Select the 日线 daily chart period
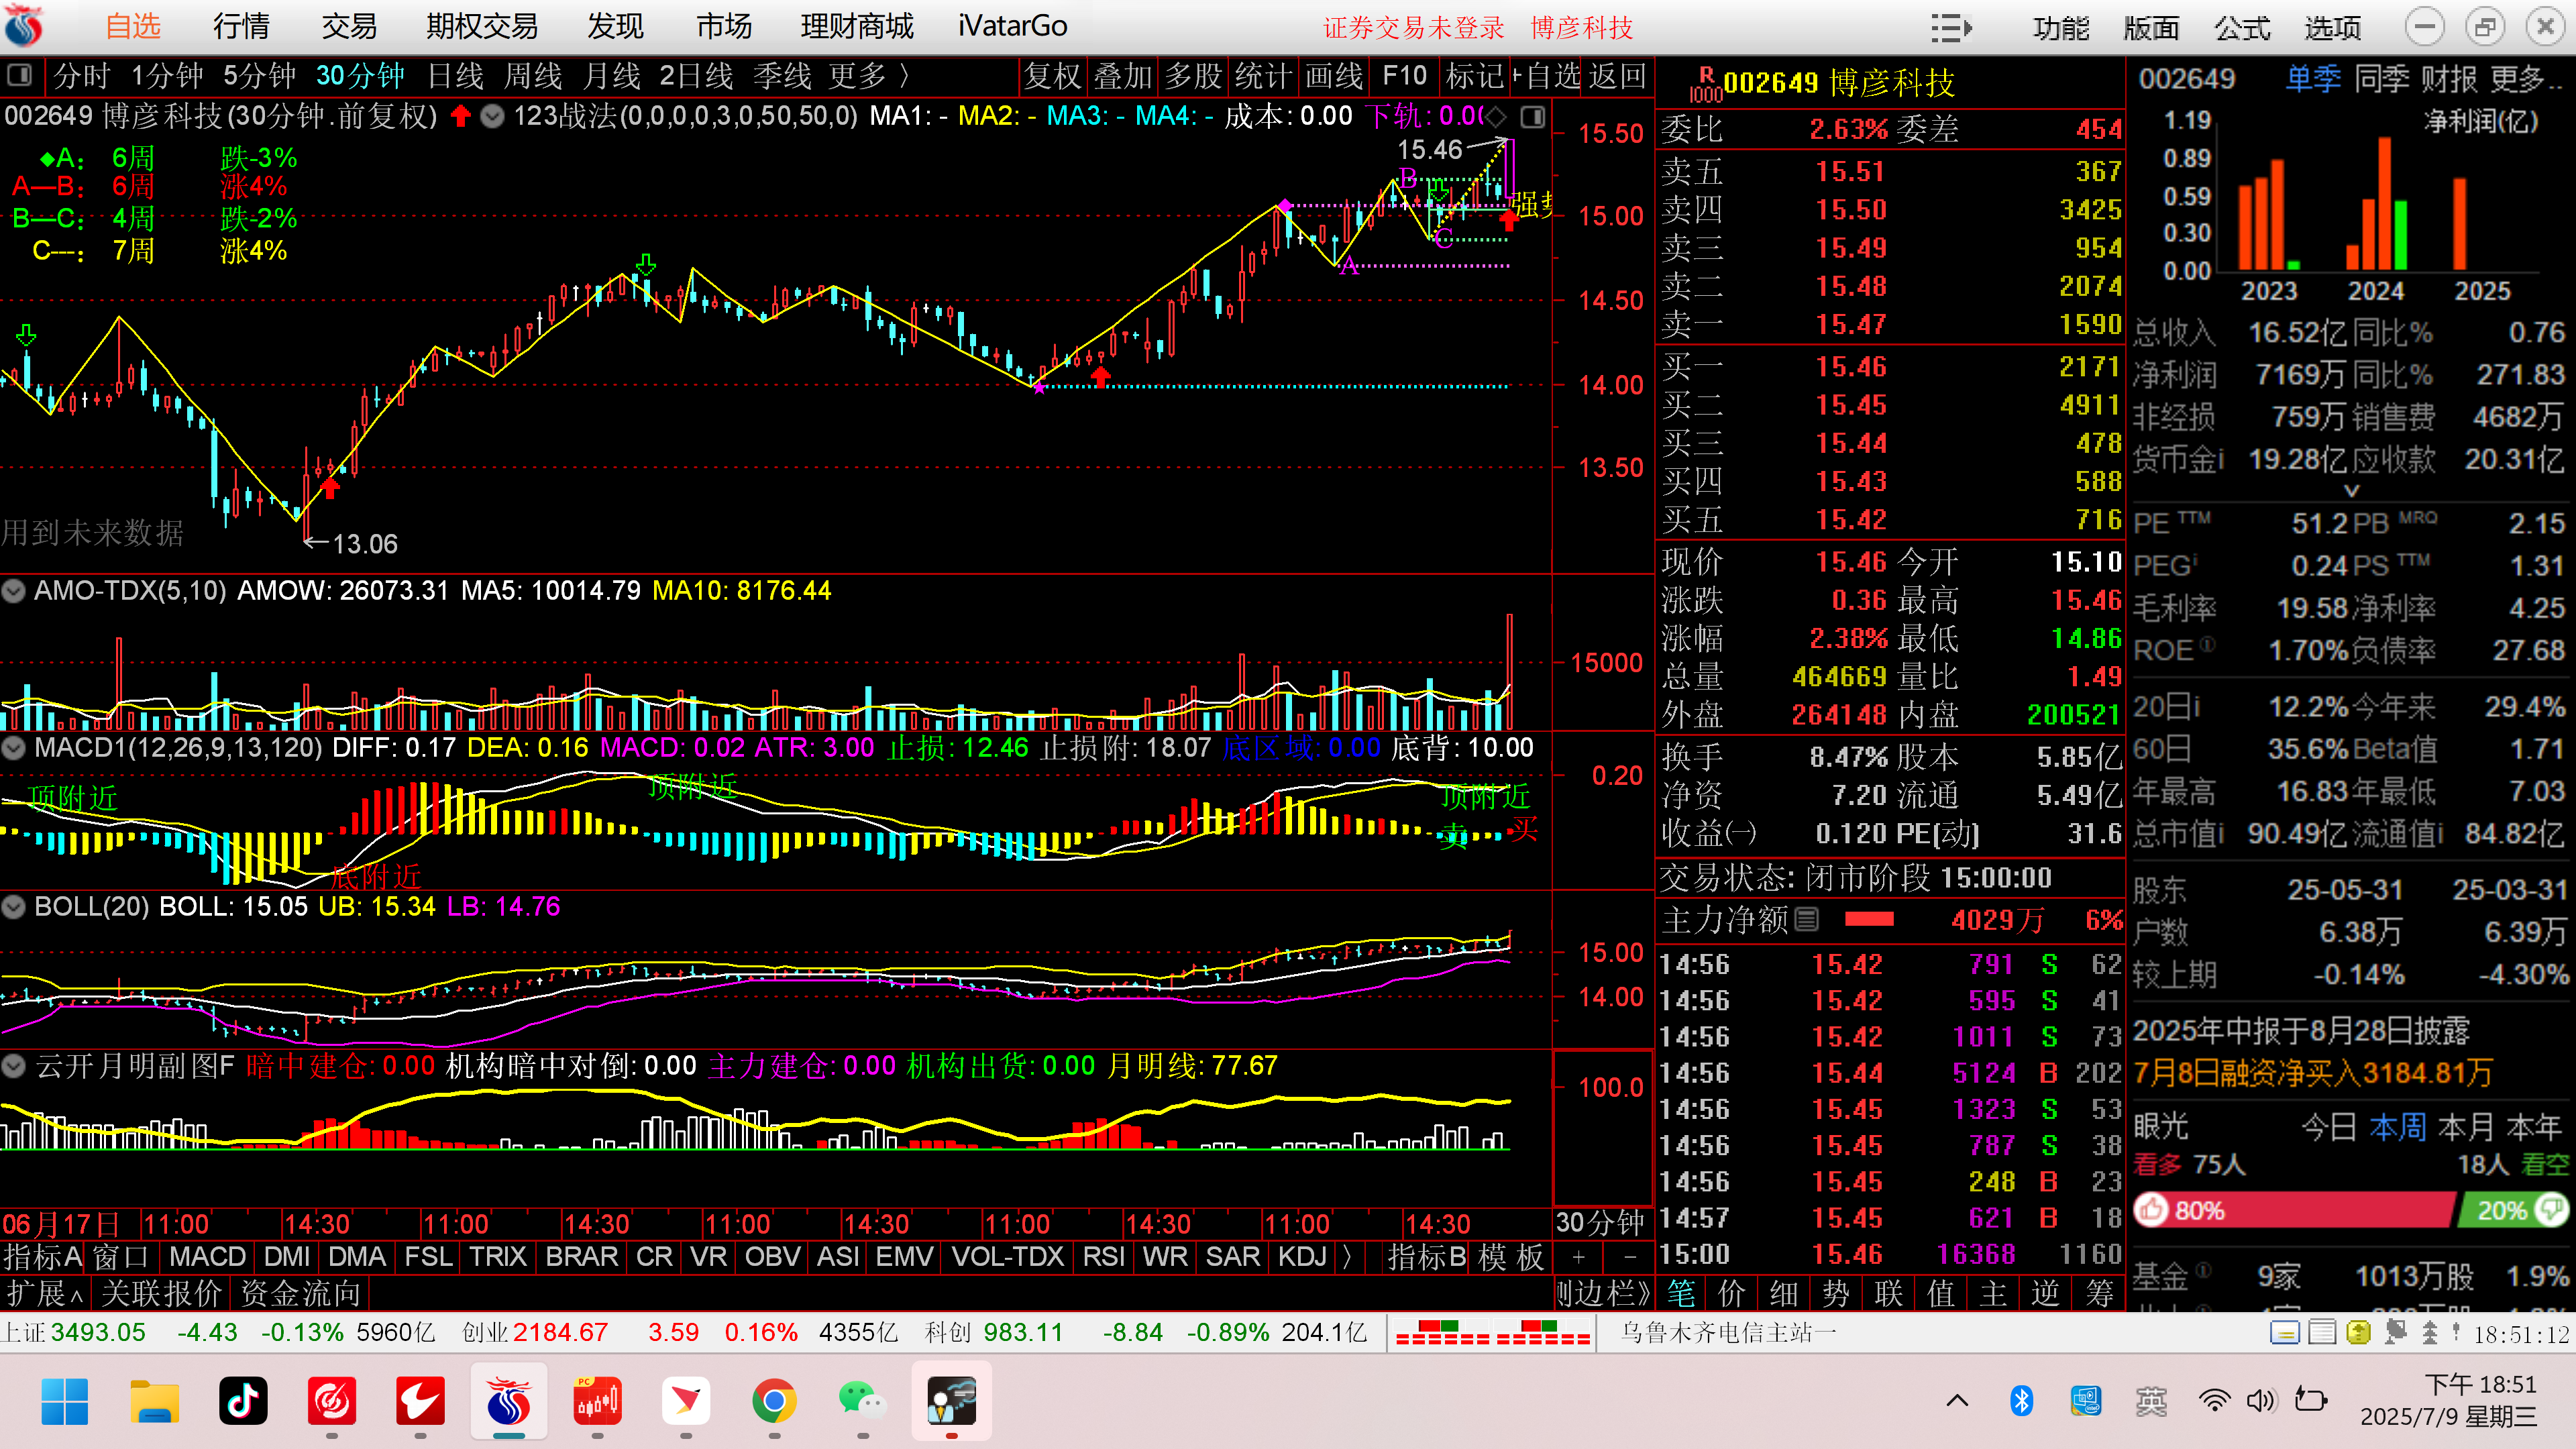 pos(456,76)
